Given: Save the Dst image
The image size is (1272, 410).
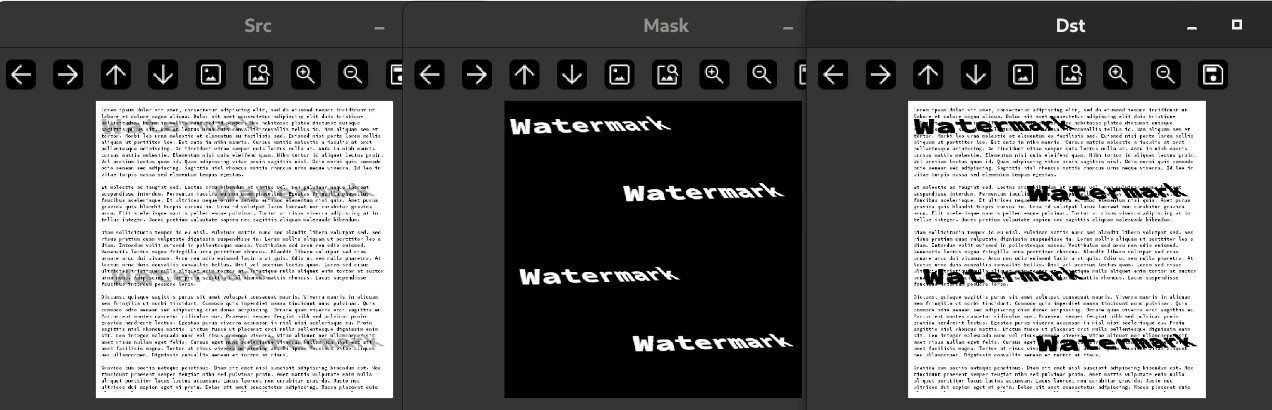Looking at the screenshot, I should pyautogui.click(x=1212, y=74).
